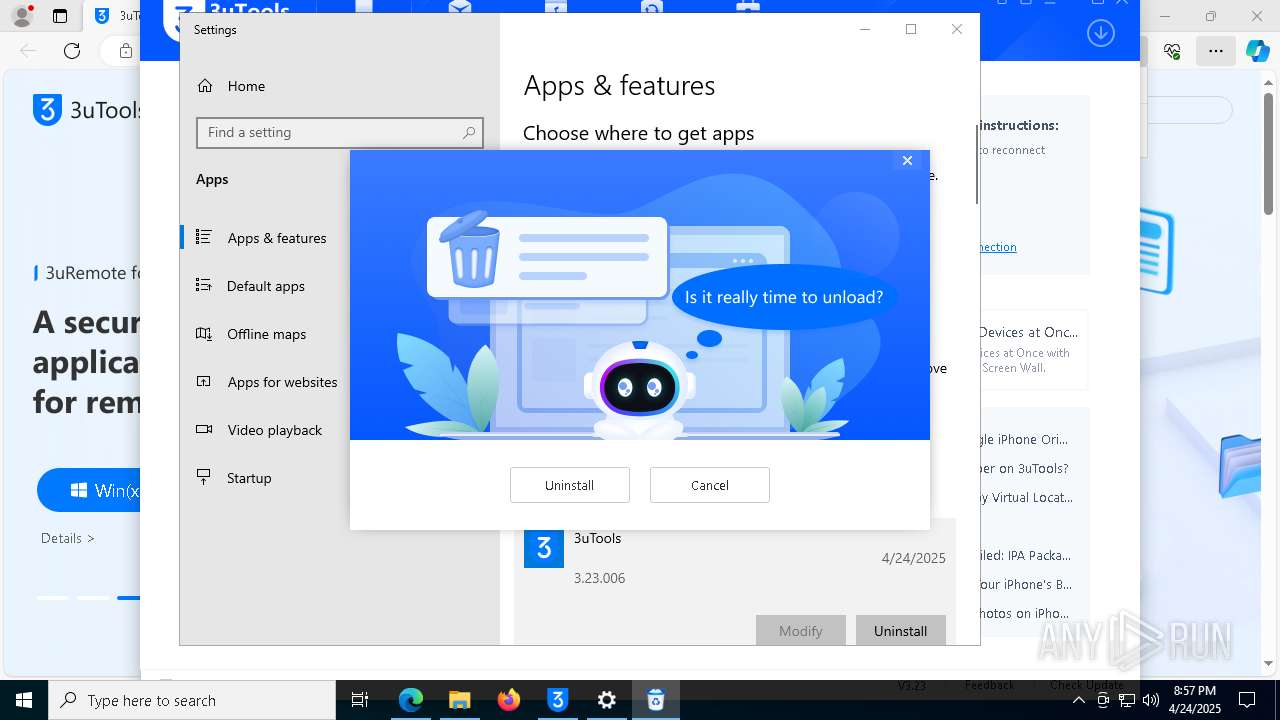The height and width of the screenshot is (720, 1280).
Task: Click the 3.23.006 version text
Action: [599, 578]
